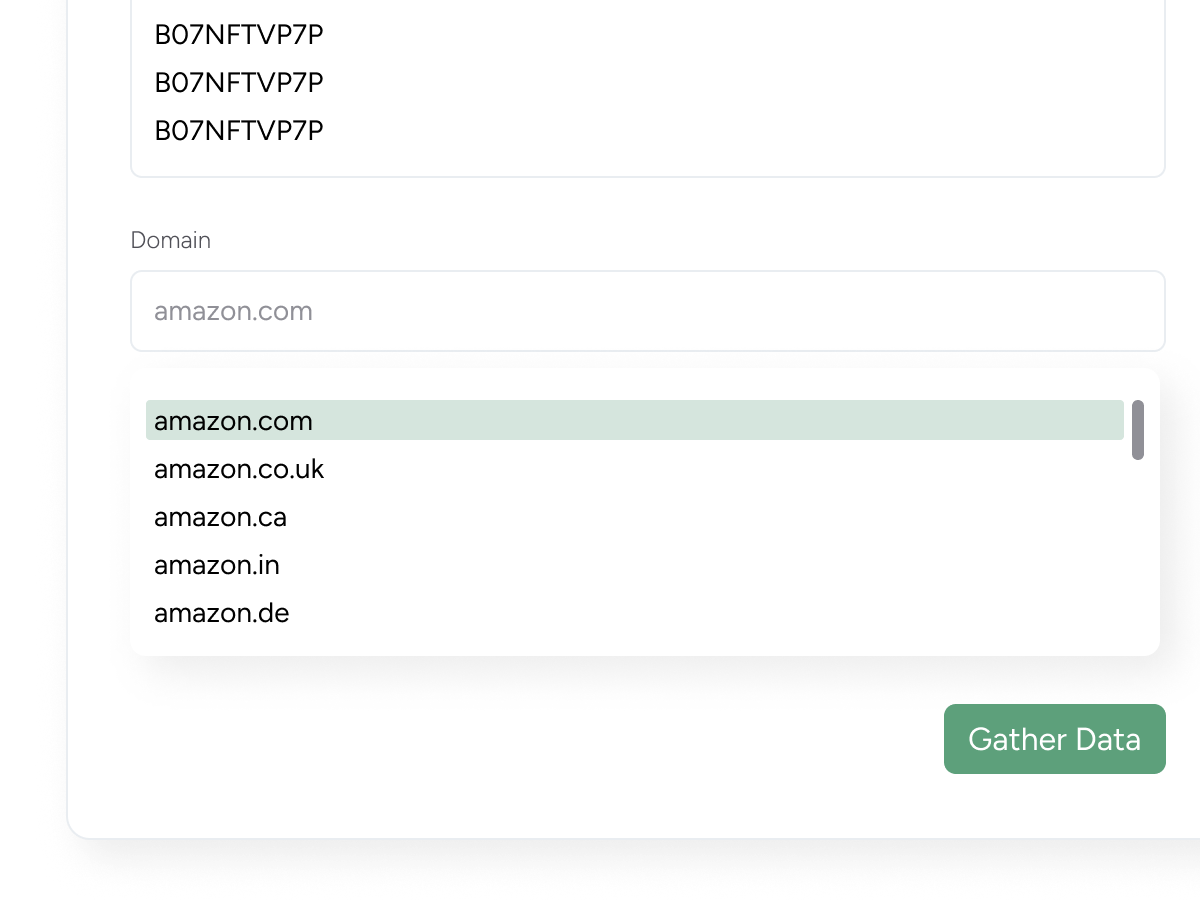Pick the amazon.ca domain option
The image size is (1200, 900).
click(x=220, y=517)
